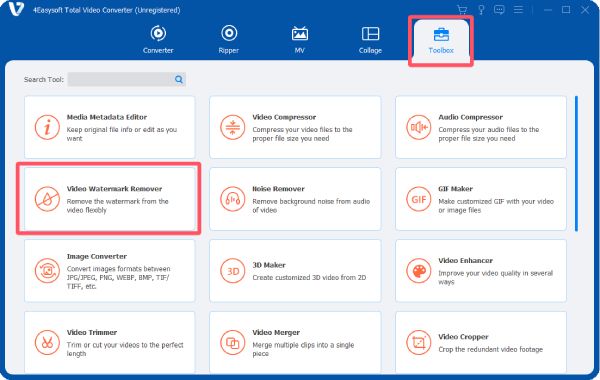Click the 3D Maker title text
Viewport: 600px width, 380px height.
coord(269,265)
